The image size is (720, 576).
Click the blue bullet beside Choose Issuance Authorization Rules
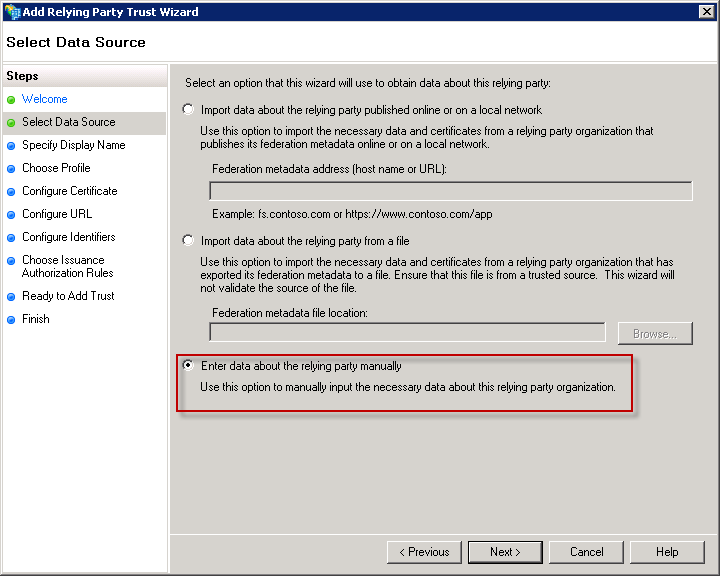11,260
